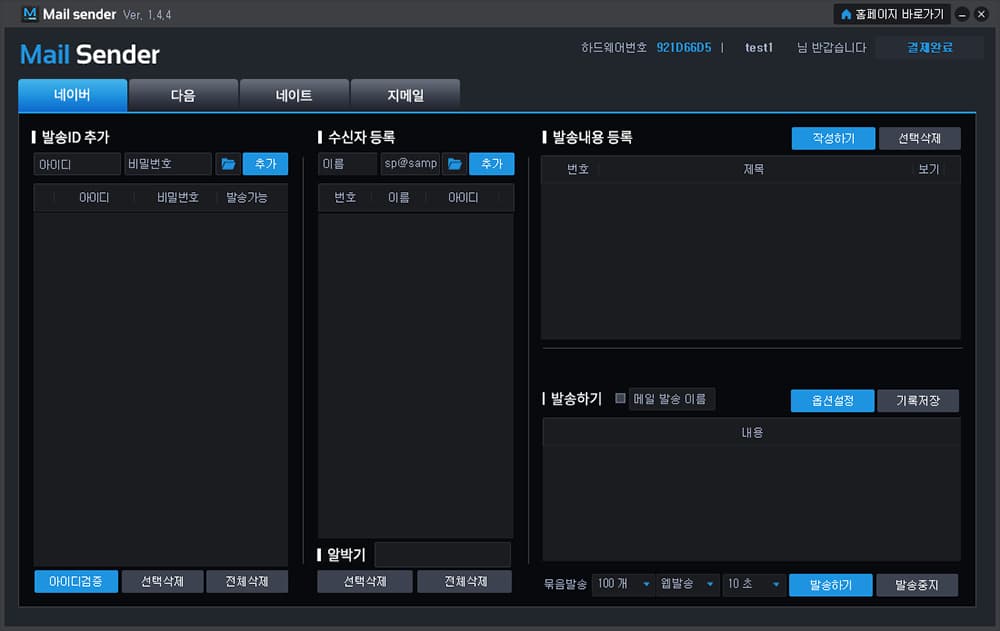Click 제목 column header in content list
Viewport: 1000px width, 631px height.
[753, 169]
